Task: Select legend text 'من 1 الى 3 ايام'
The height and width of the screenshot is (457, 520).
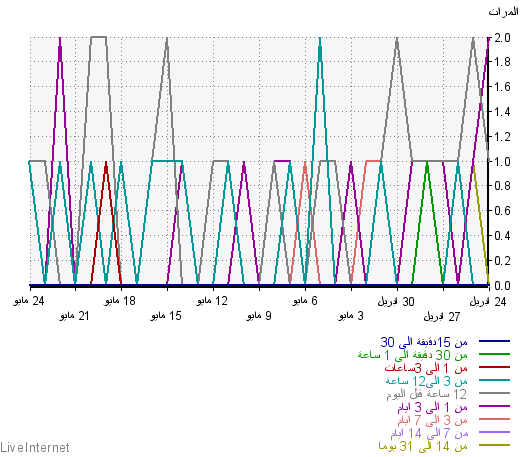Action: (432, 407)
